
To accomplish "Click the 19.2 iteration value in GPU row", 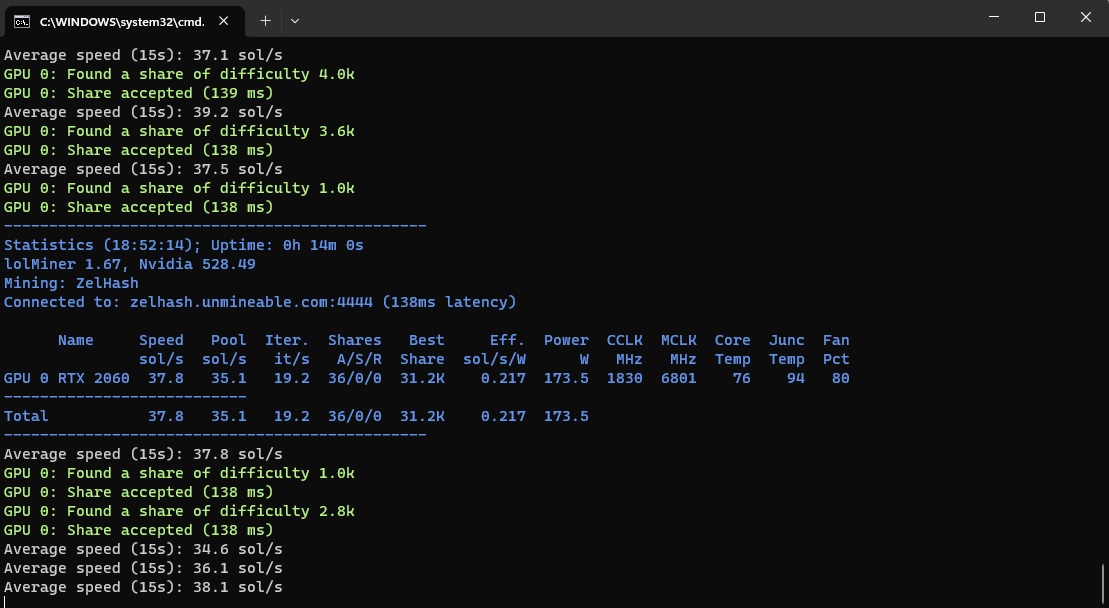I will (x=291, y=378).
